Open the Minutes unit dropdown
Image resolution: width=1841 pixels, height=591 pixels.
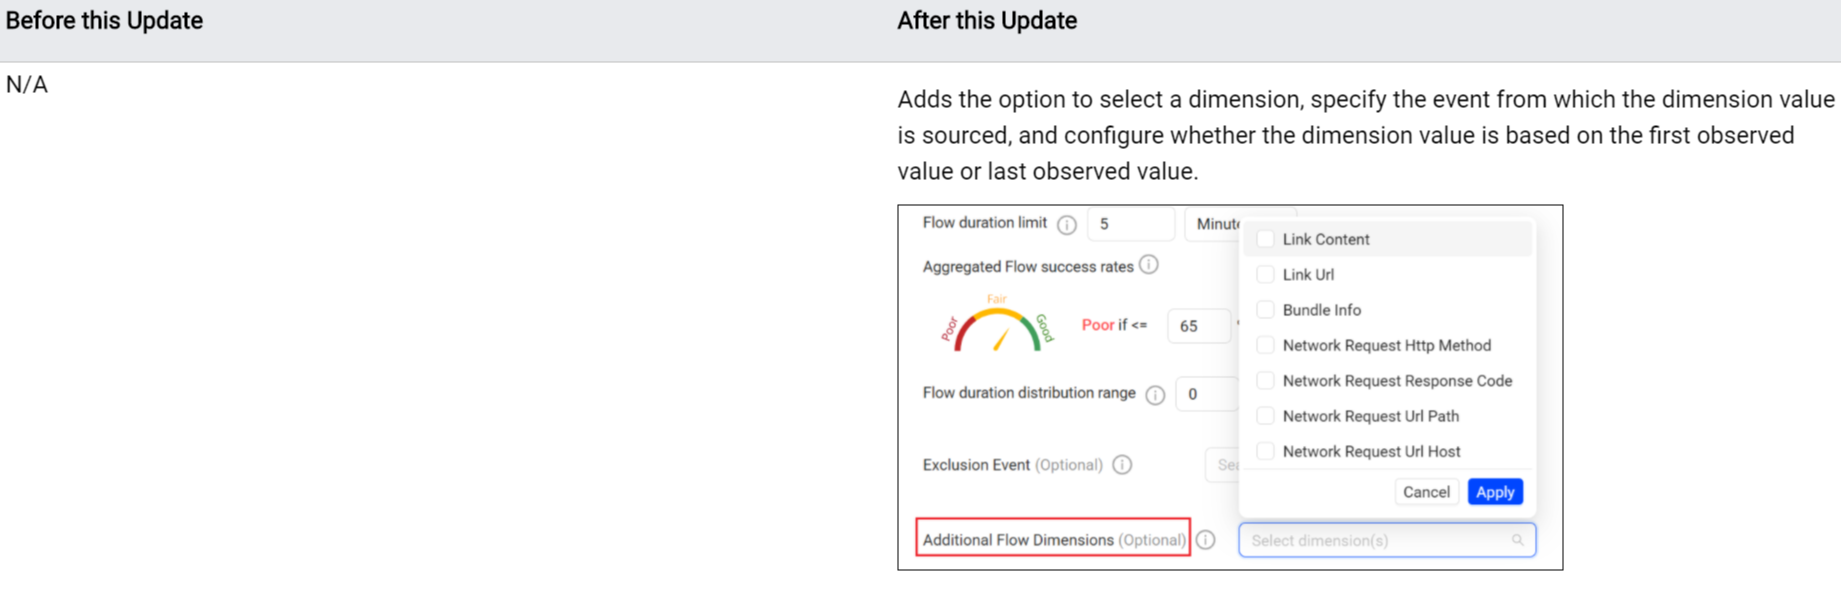click(x=1213, y=224)
